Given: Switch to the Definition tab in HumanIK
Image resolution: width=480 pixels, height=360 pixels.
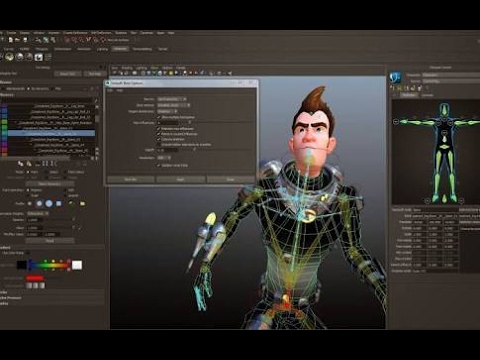Looking at the screenshot, I should click(x=409, y=95).
